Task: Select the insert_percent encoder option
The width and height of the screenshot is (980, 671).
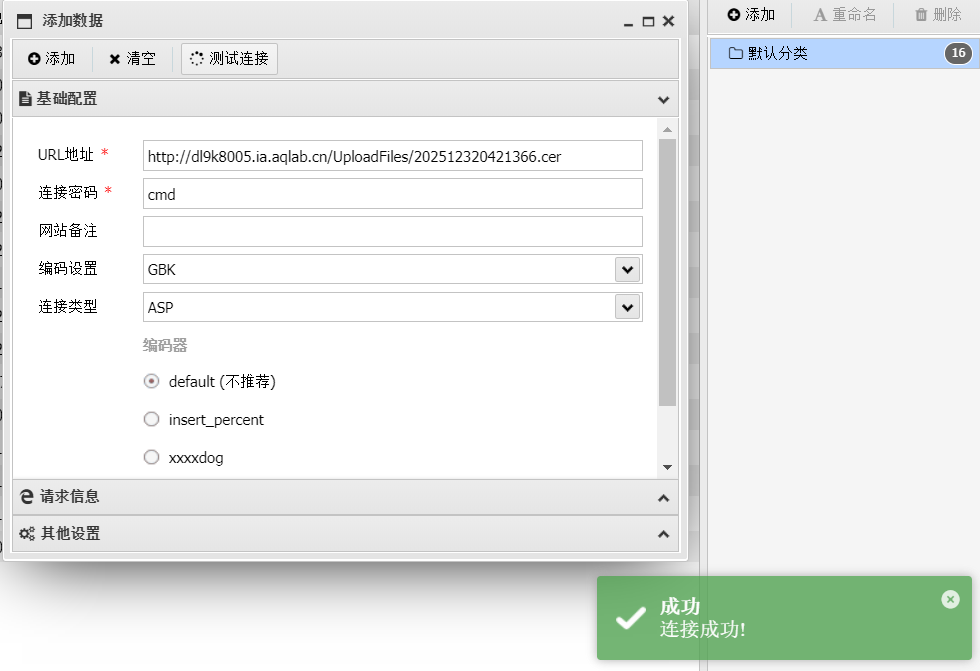Action: pyautogui.click(x=152, y=419)
